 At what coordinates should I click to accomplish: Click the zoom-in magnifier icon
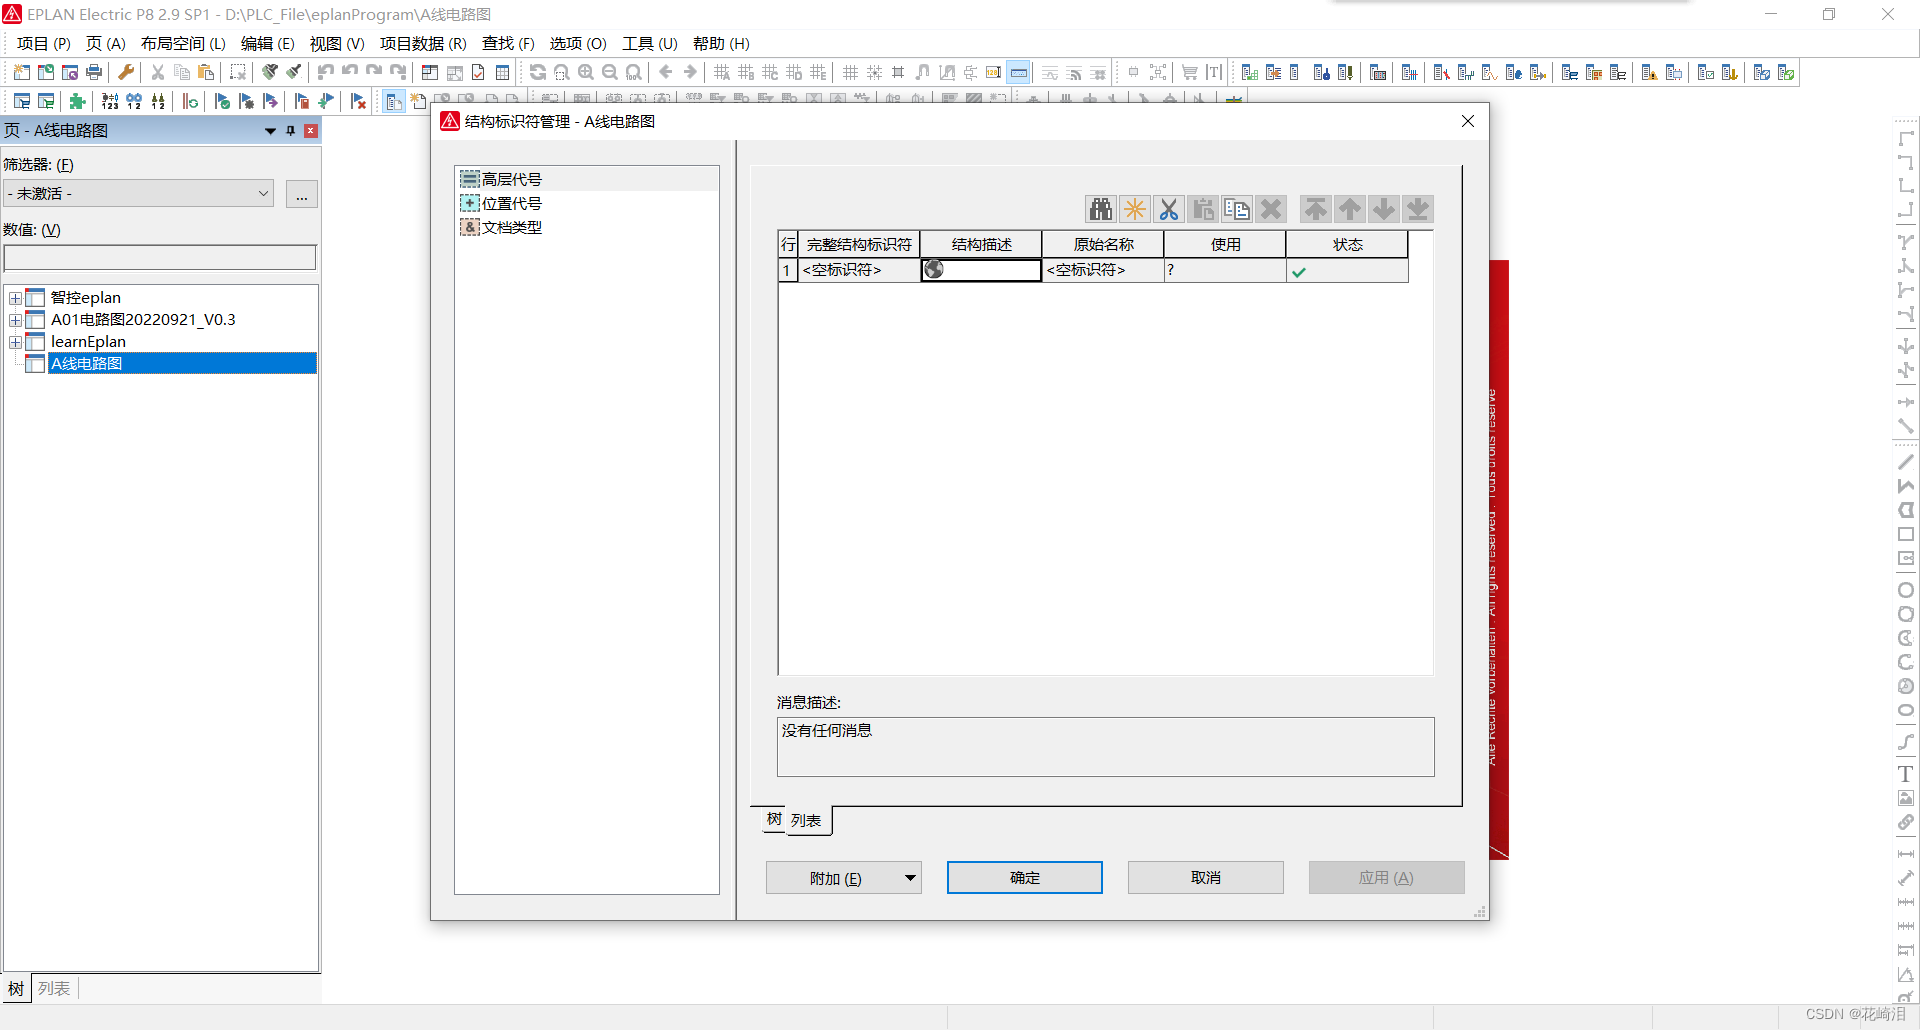[x=586, y=72]
